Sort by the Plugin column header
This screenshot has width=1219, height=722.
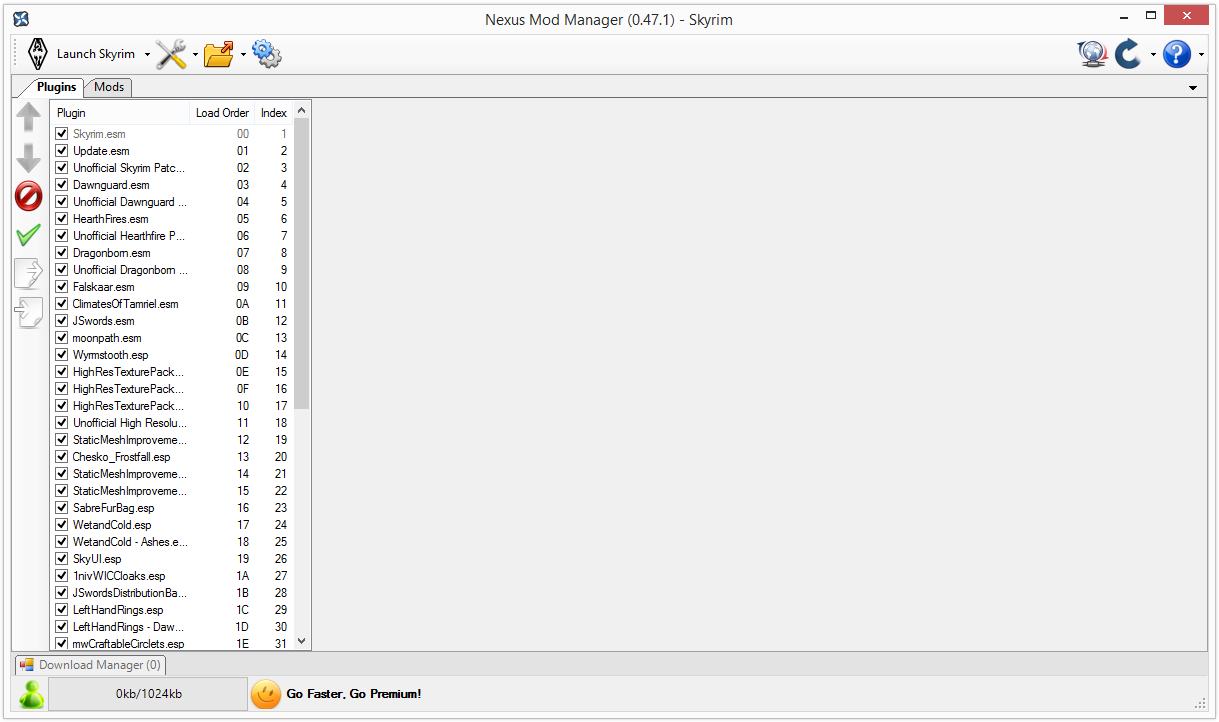(120, 113)
